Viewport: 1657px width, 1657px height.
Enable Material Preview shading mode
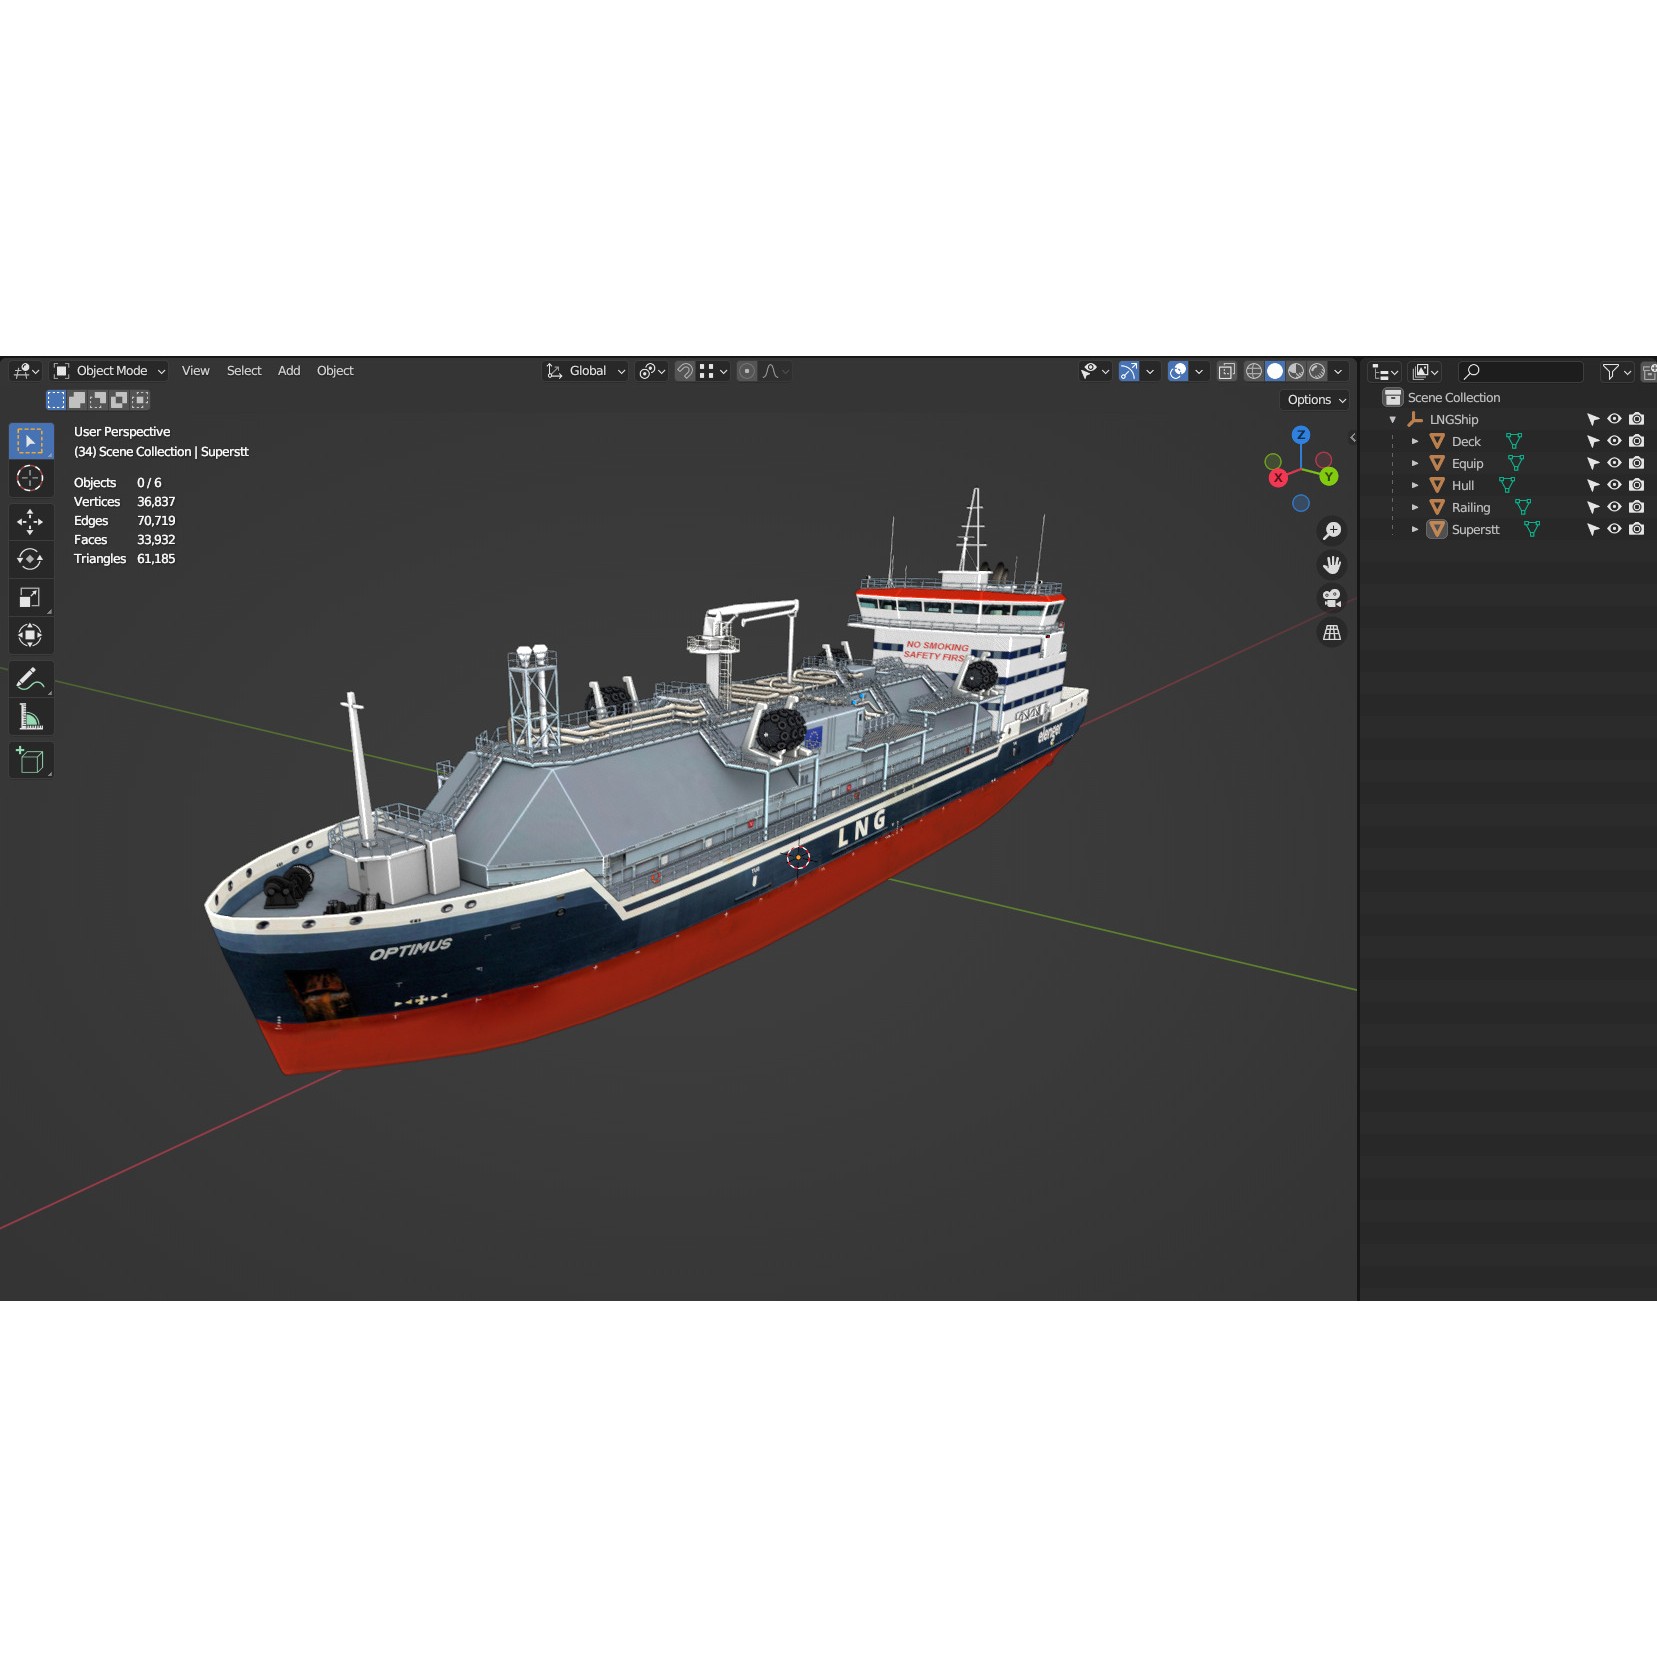1296,371
